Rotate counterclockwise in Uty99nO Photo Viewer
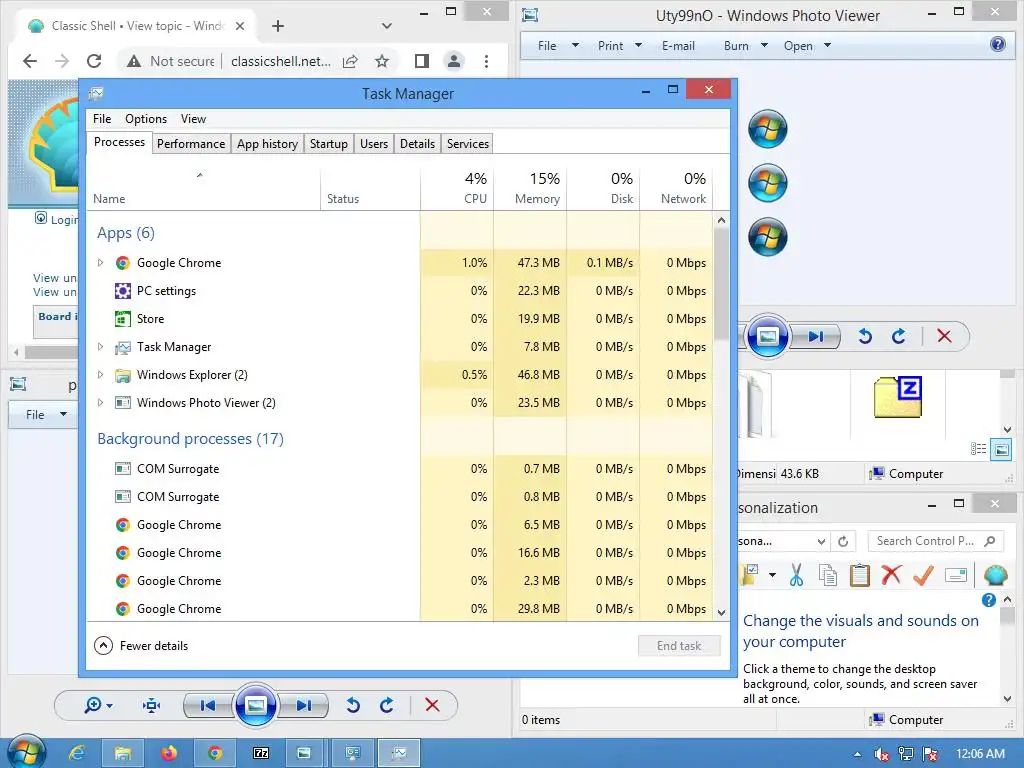The image size is (1024, 768). (865, 336)
